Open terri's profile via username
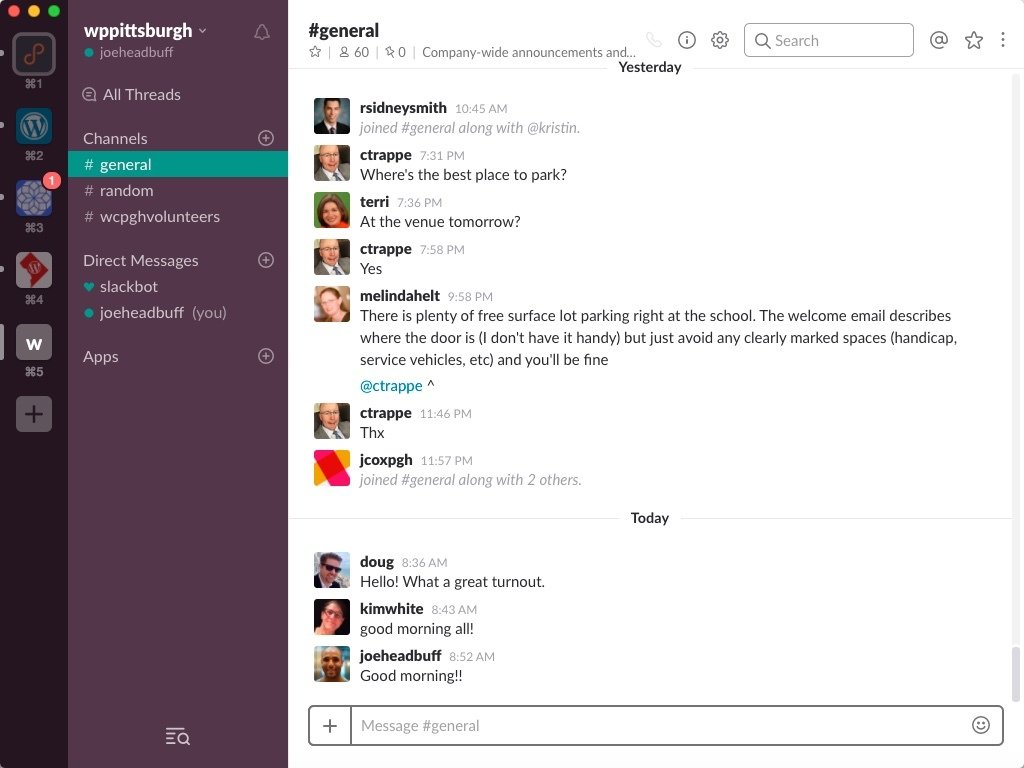 coord(374,202)
